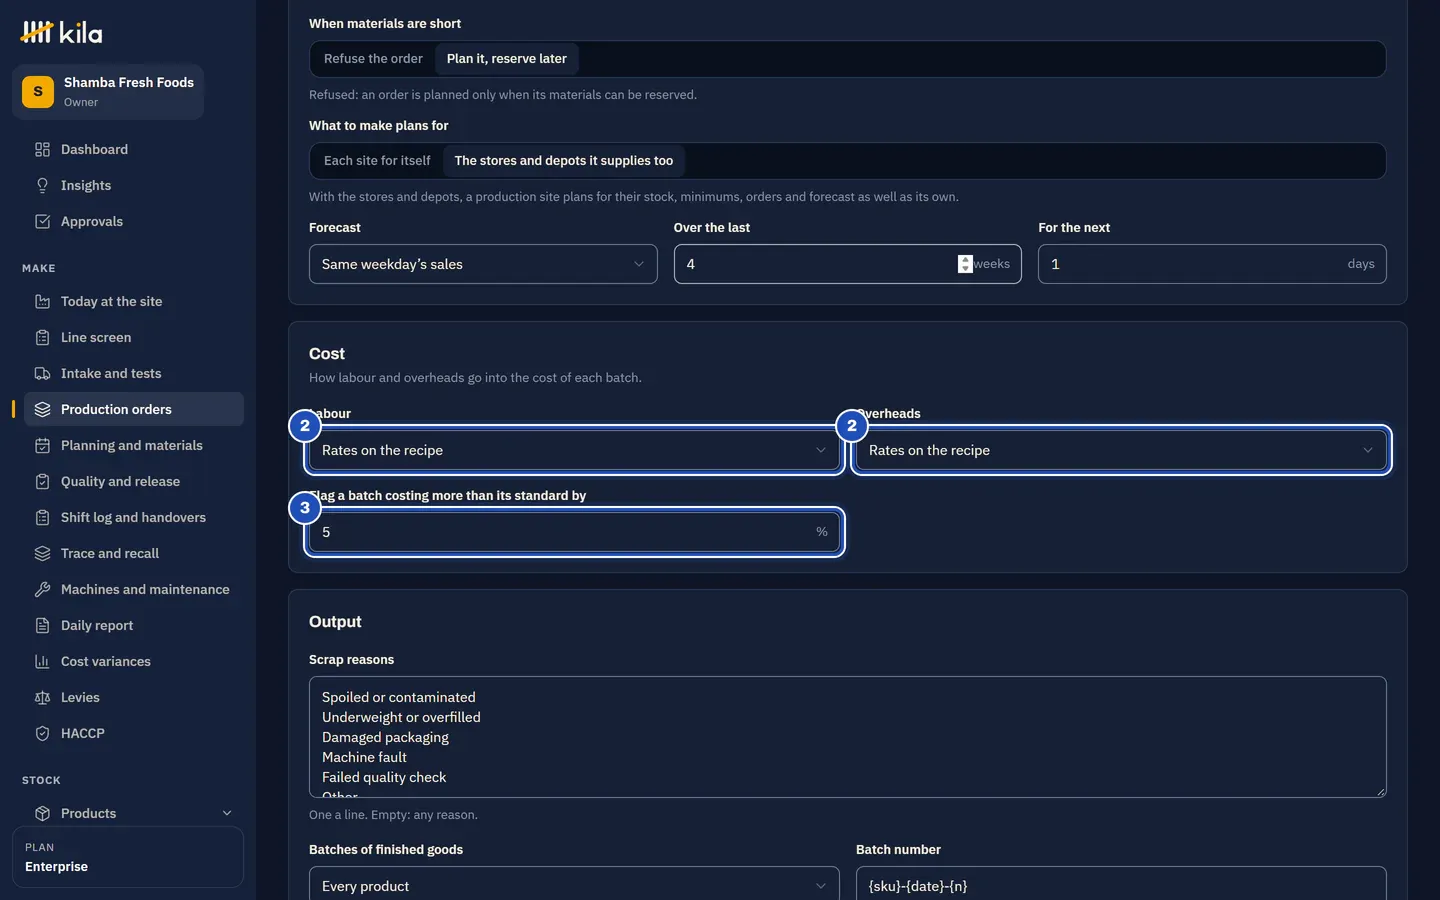The width and height of the screenshot is (1440, 900).
Task: Click the 'For the next' days field
Action: [1212, 264]
